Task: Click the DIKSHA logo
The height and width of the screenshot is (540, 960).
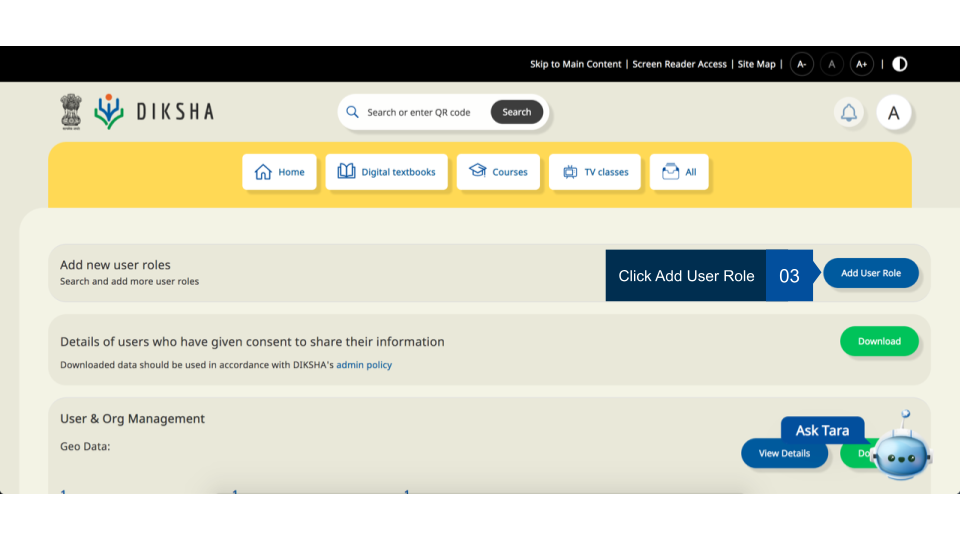Action: click(x=155, y=112)
